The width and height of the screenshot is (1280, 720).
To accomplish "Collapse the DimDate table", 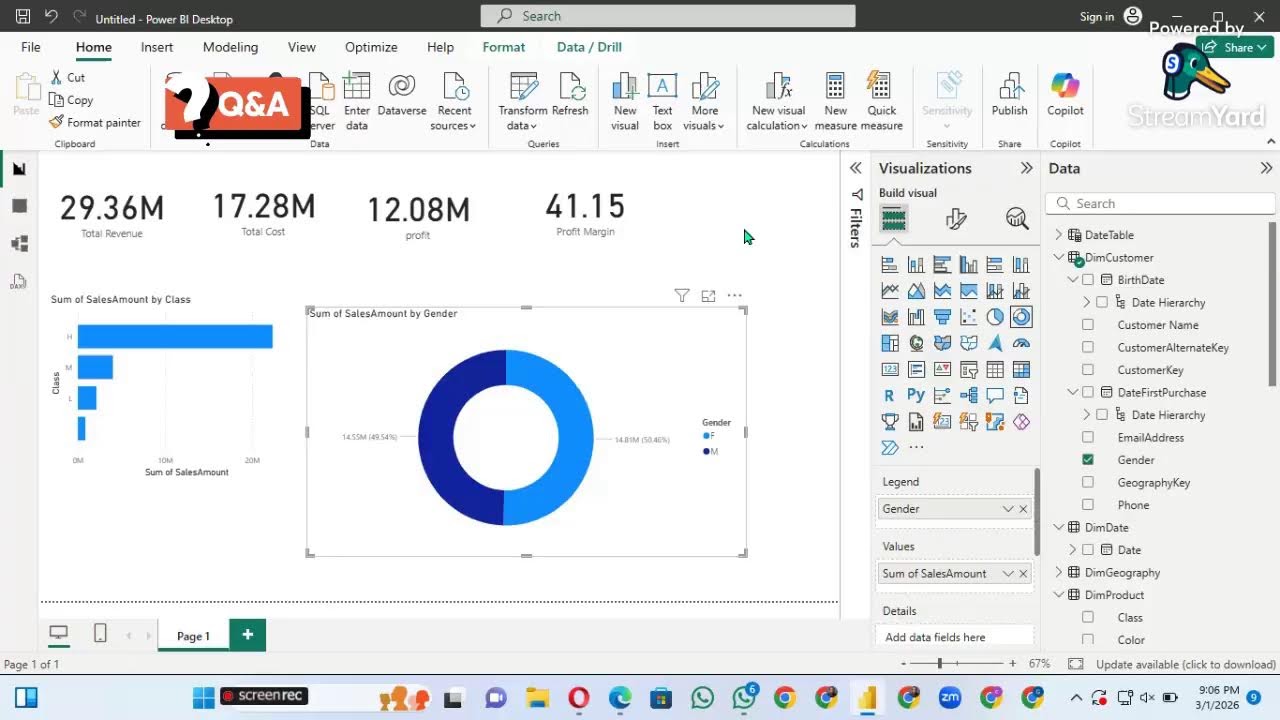I will [1059, 528].
